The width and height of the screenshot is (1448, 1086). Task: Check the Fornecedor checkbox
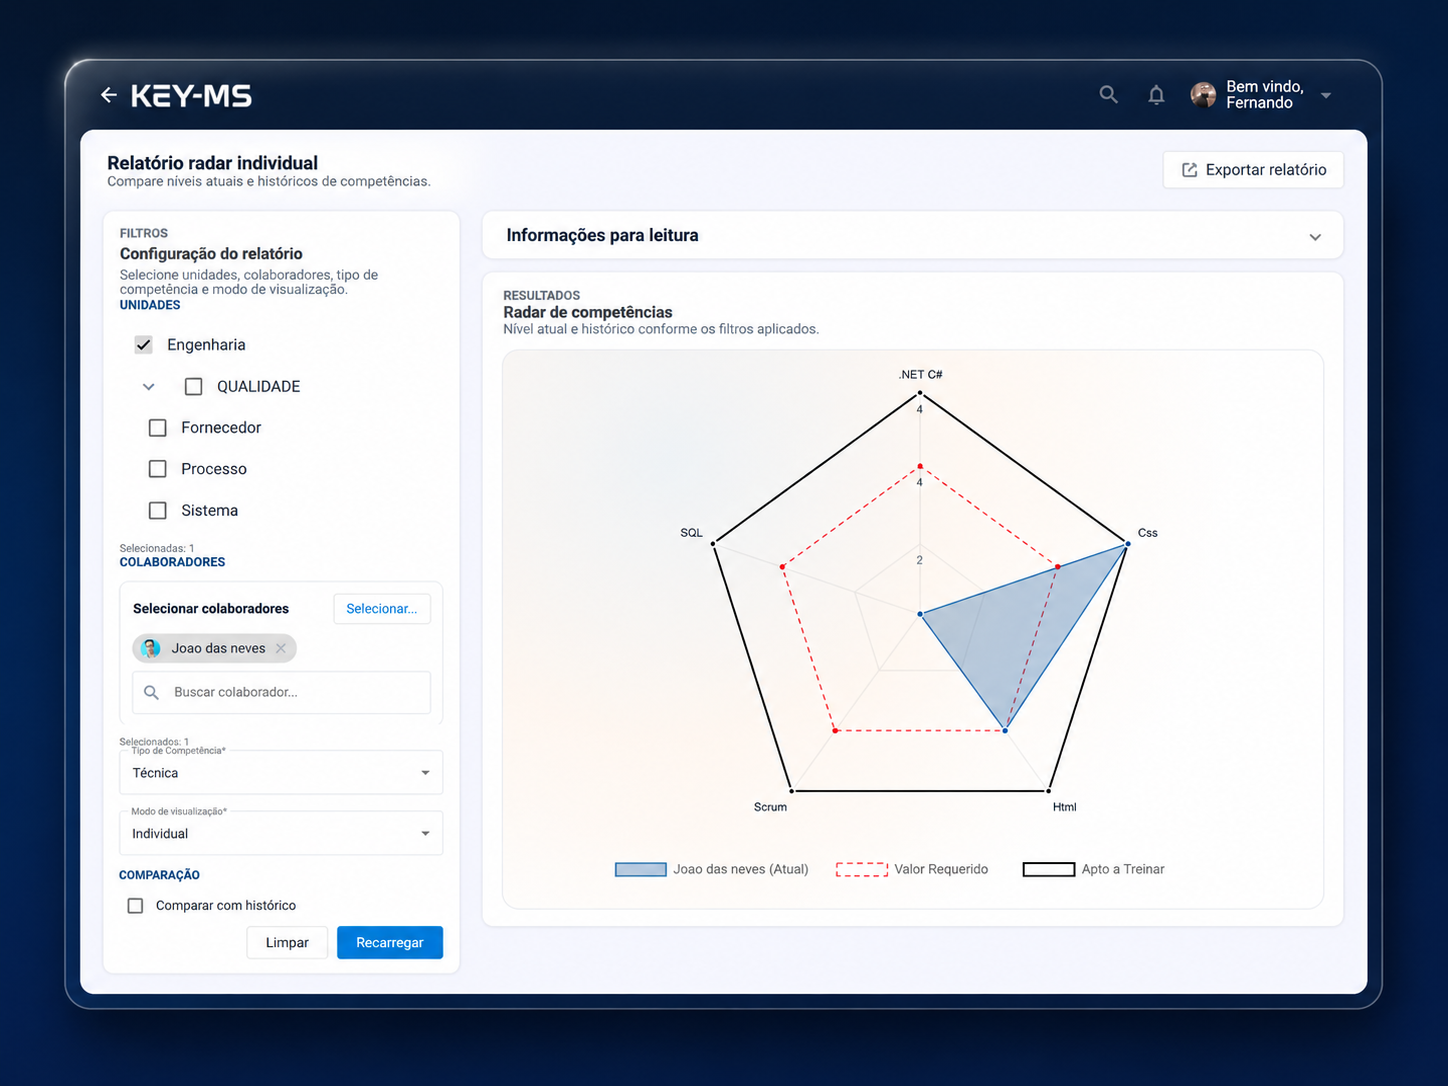coord(158,428)
